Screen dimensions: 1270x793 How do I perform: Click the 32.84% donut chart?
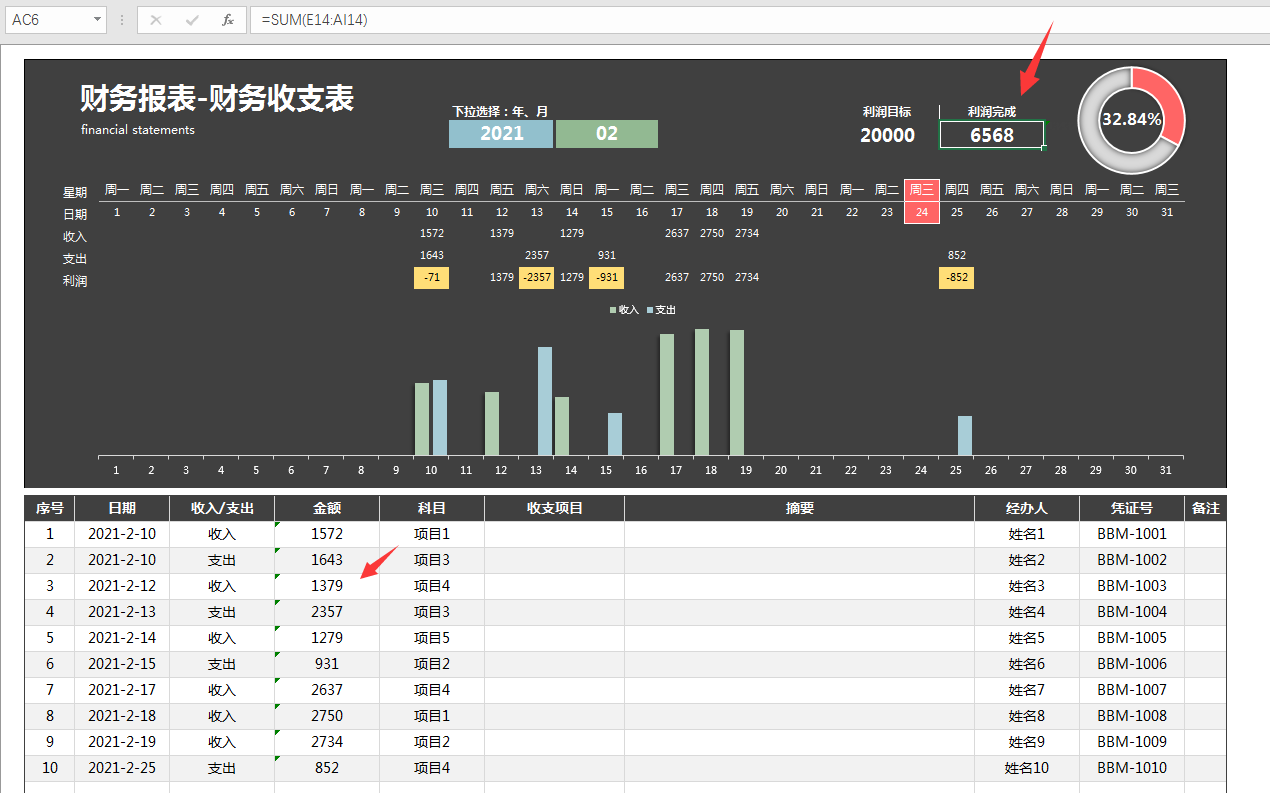(x=1131, y=120)
